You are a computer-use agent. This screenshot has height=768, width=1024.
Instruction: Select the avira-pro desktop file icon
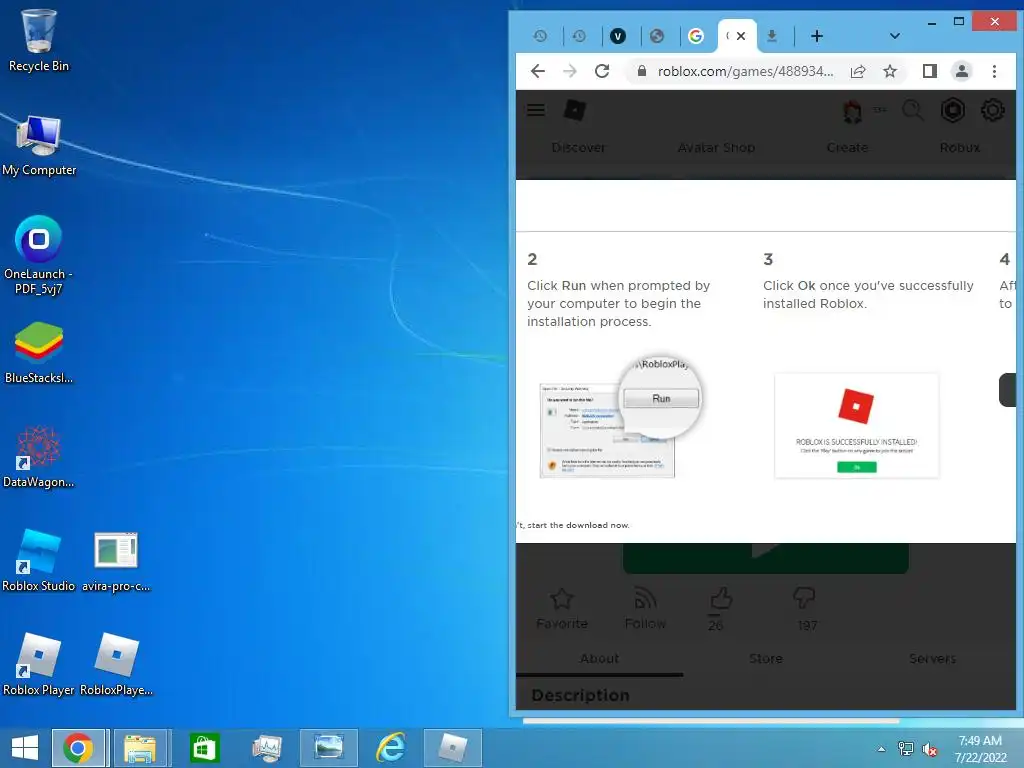(x=116, y=562)
